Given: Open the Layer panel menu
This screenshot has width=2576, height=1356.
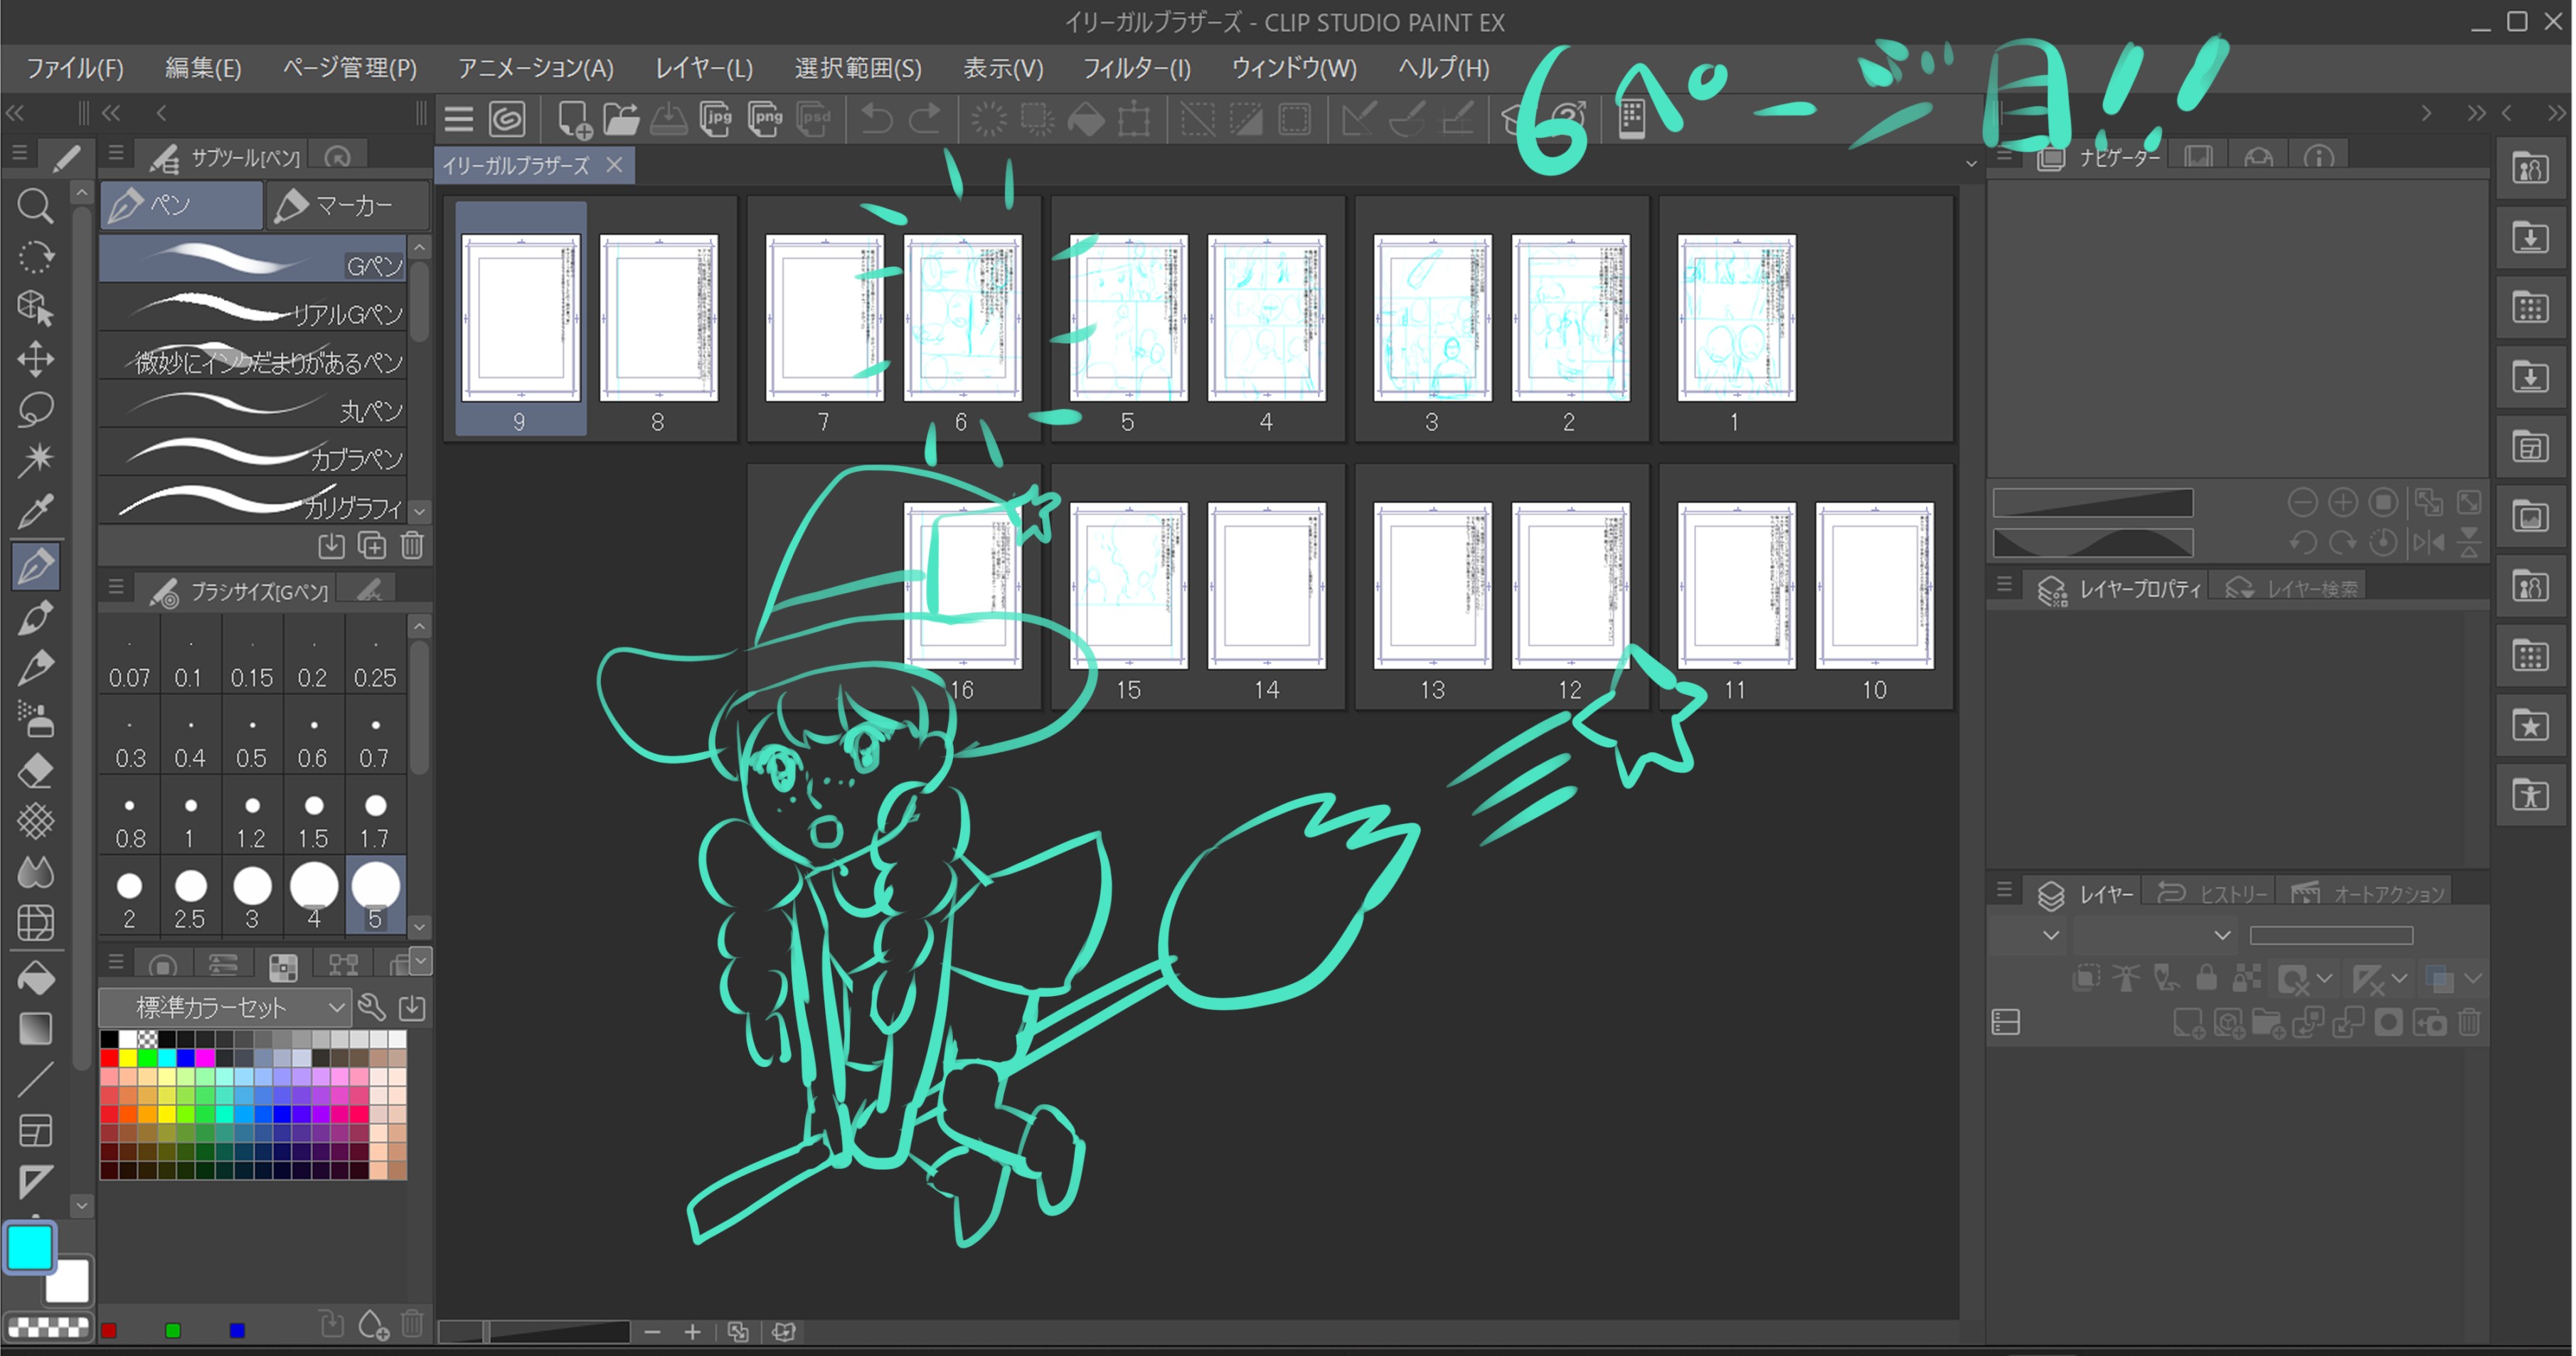Looking at the screenshot, I should click(2004, 889).
